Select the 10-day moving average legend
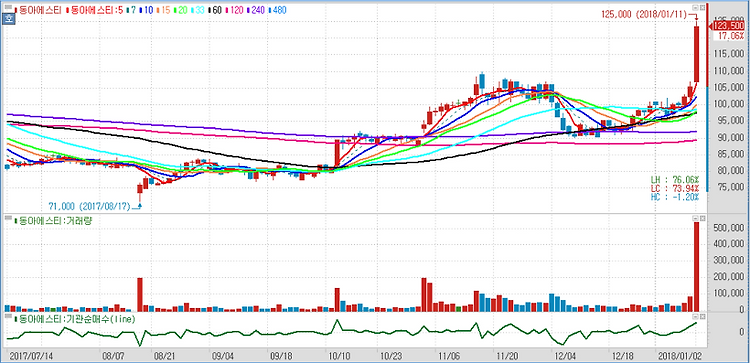The width and height of the screenshot is (750, 363). [x=147, y=10]
